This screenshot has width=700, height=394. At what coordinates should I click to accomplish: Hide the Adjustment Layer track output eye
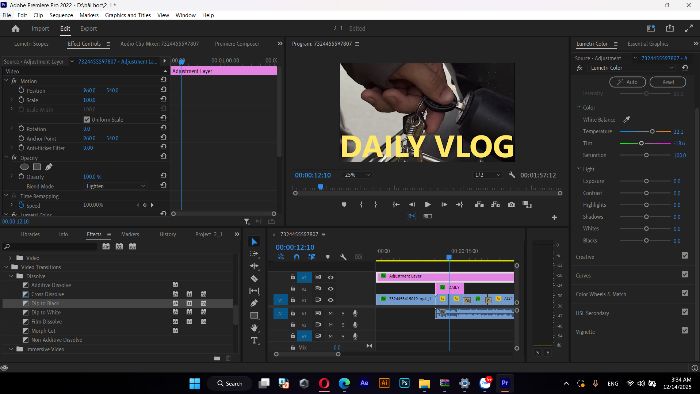tap(330, 277)
